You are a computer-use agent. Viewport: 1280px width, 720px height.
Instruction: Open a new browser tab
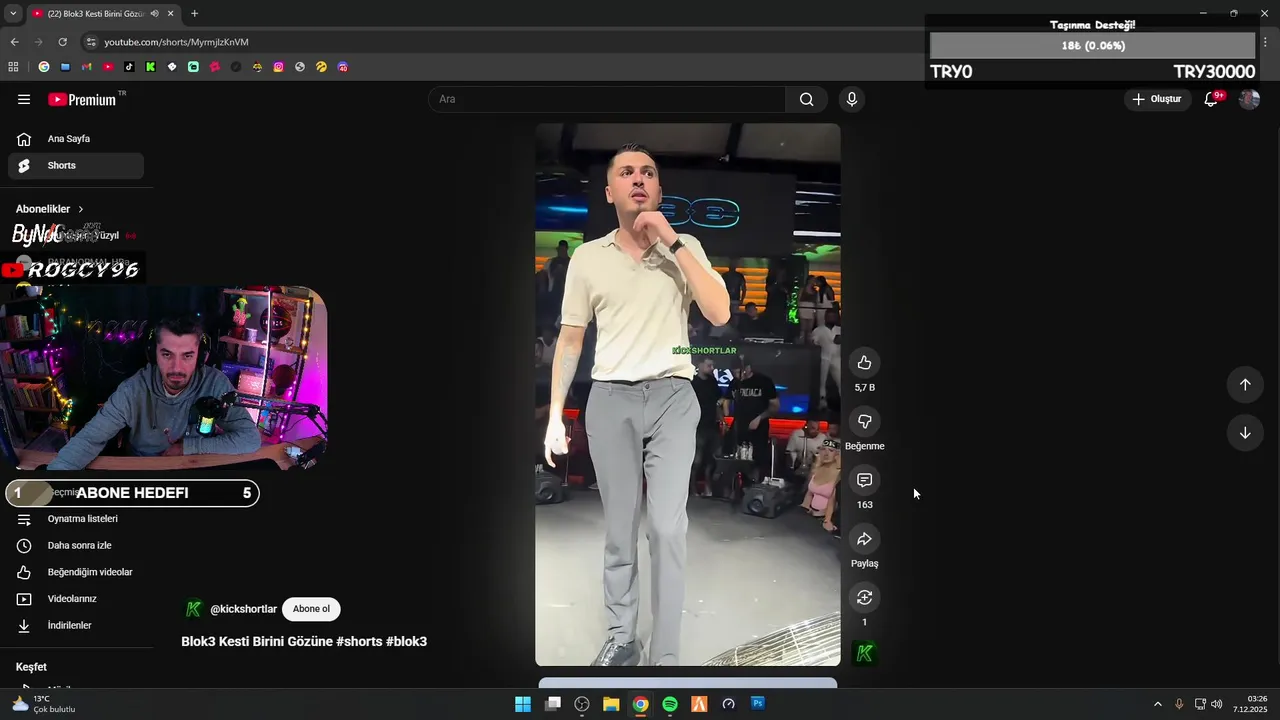[194, 14]
